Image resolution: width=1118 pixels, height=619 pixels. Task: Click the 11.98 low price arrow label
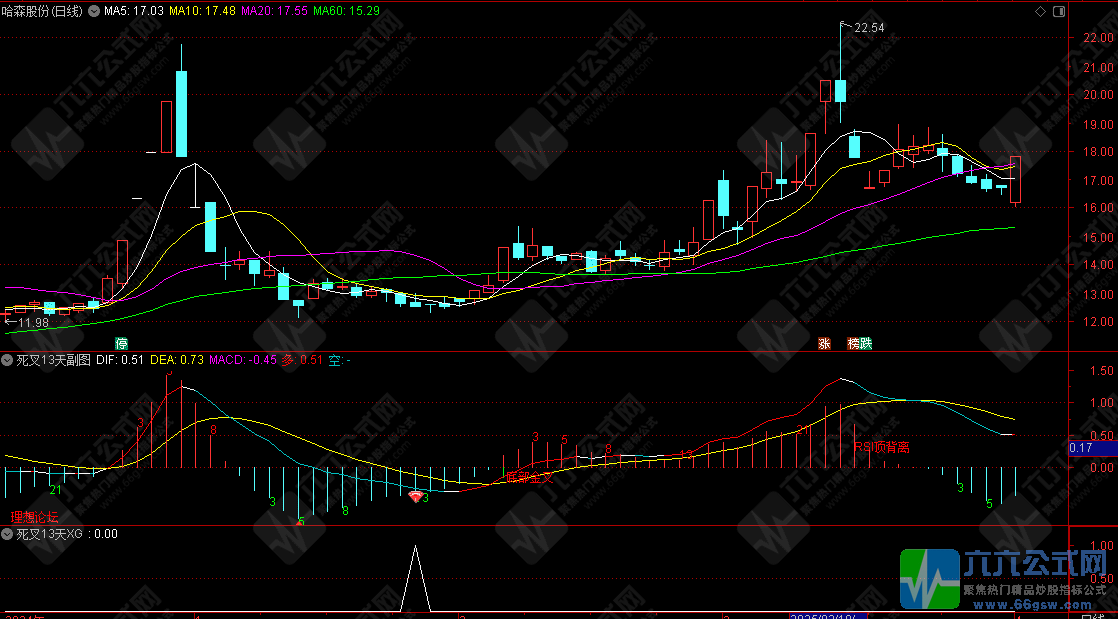pyautogui.click(x=27, y=322)
